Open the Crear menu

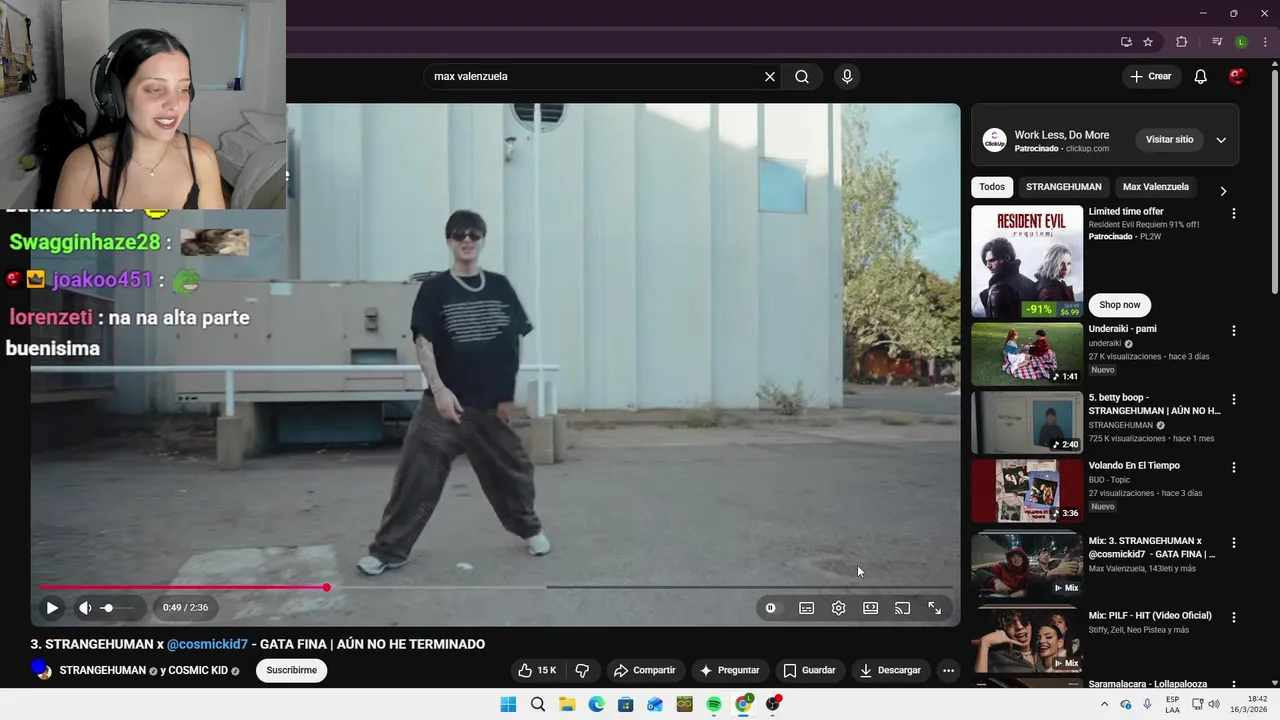click(x=1150, y=76)
